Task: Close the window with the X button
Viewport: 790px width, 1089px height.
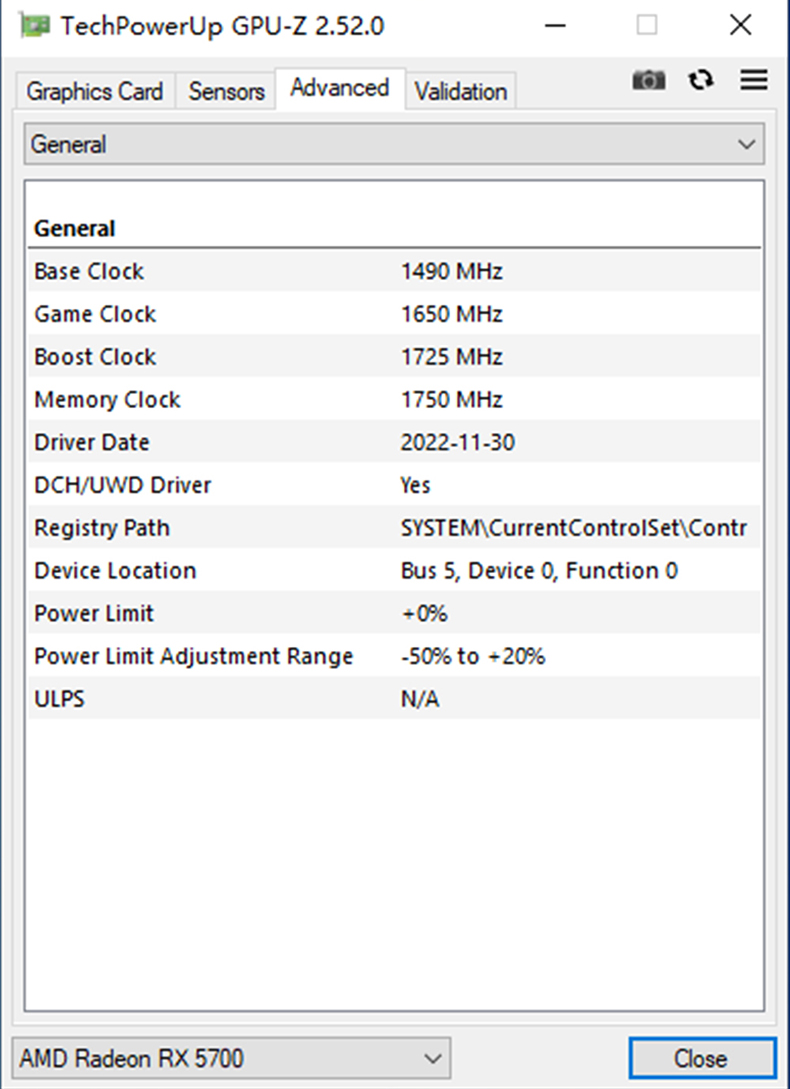Action: point(740,25)
